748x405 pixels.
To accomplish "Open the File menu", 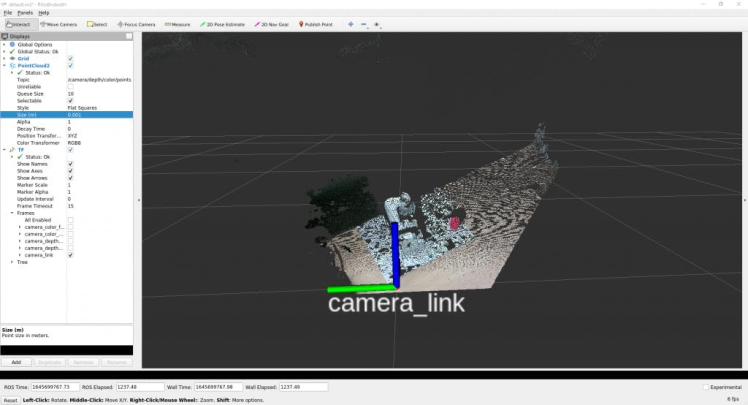I will (8, 12).
